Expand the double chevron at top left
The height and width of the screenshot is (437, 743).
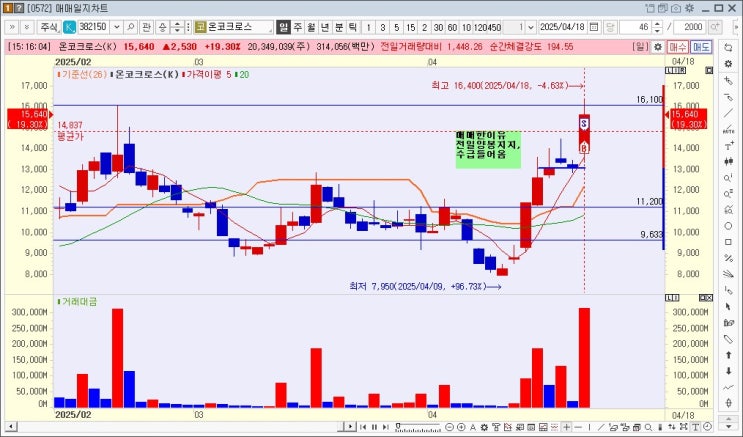coord(12,27)
